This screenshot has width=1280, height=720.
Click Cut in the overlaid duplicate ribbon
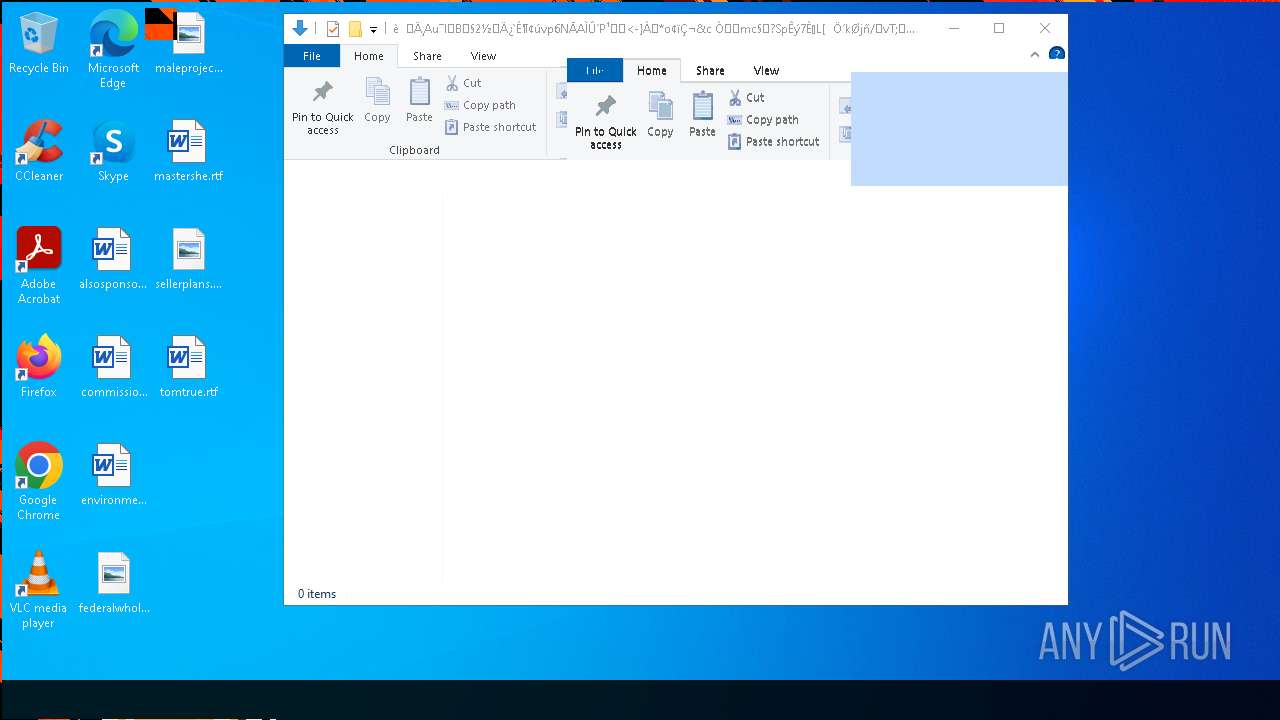pyautogui.click(x=746, y=97)
